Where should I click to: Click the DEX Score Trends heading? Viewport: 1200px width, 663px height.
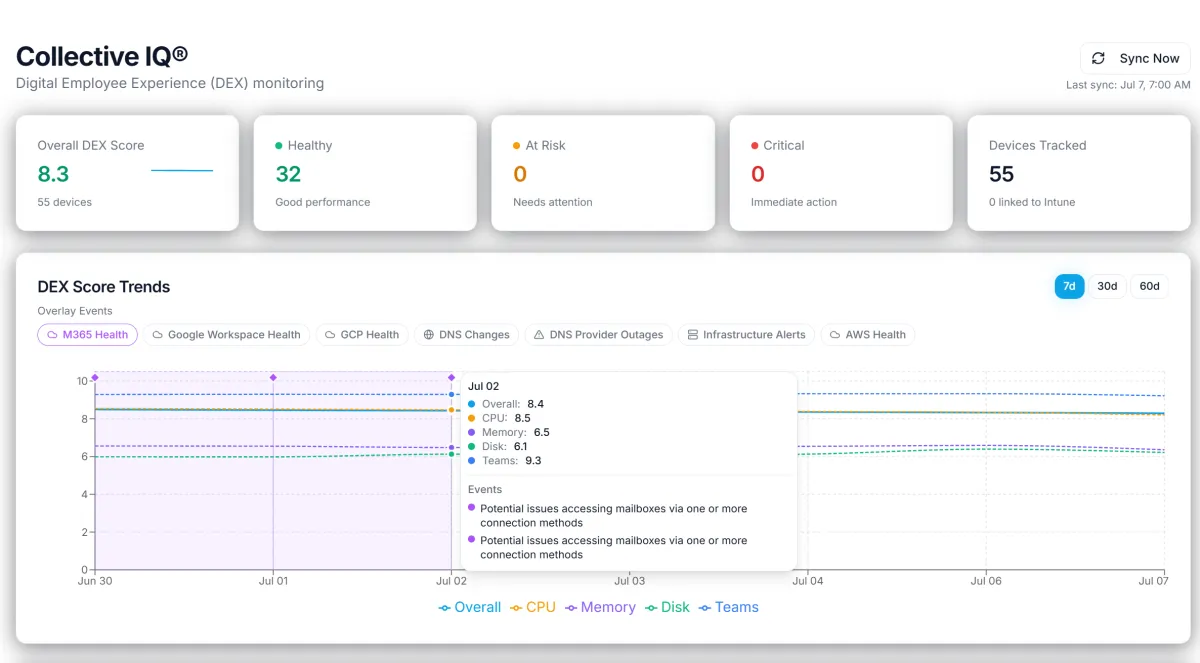104,287
